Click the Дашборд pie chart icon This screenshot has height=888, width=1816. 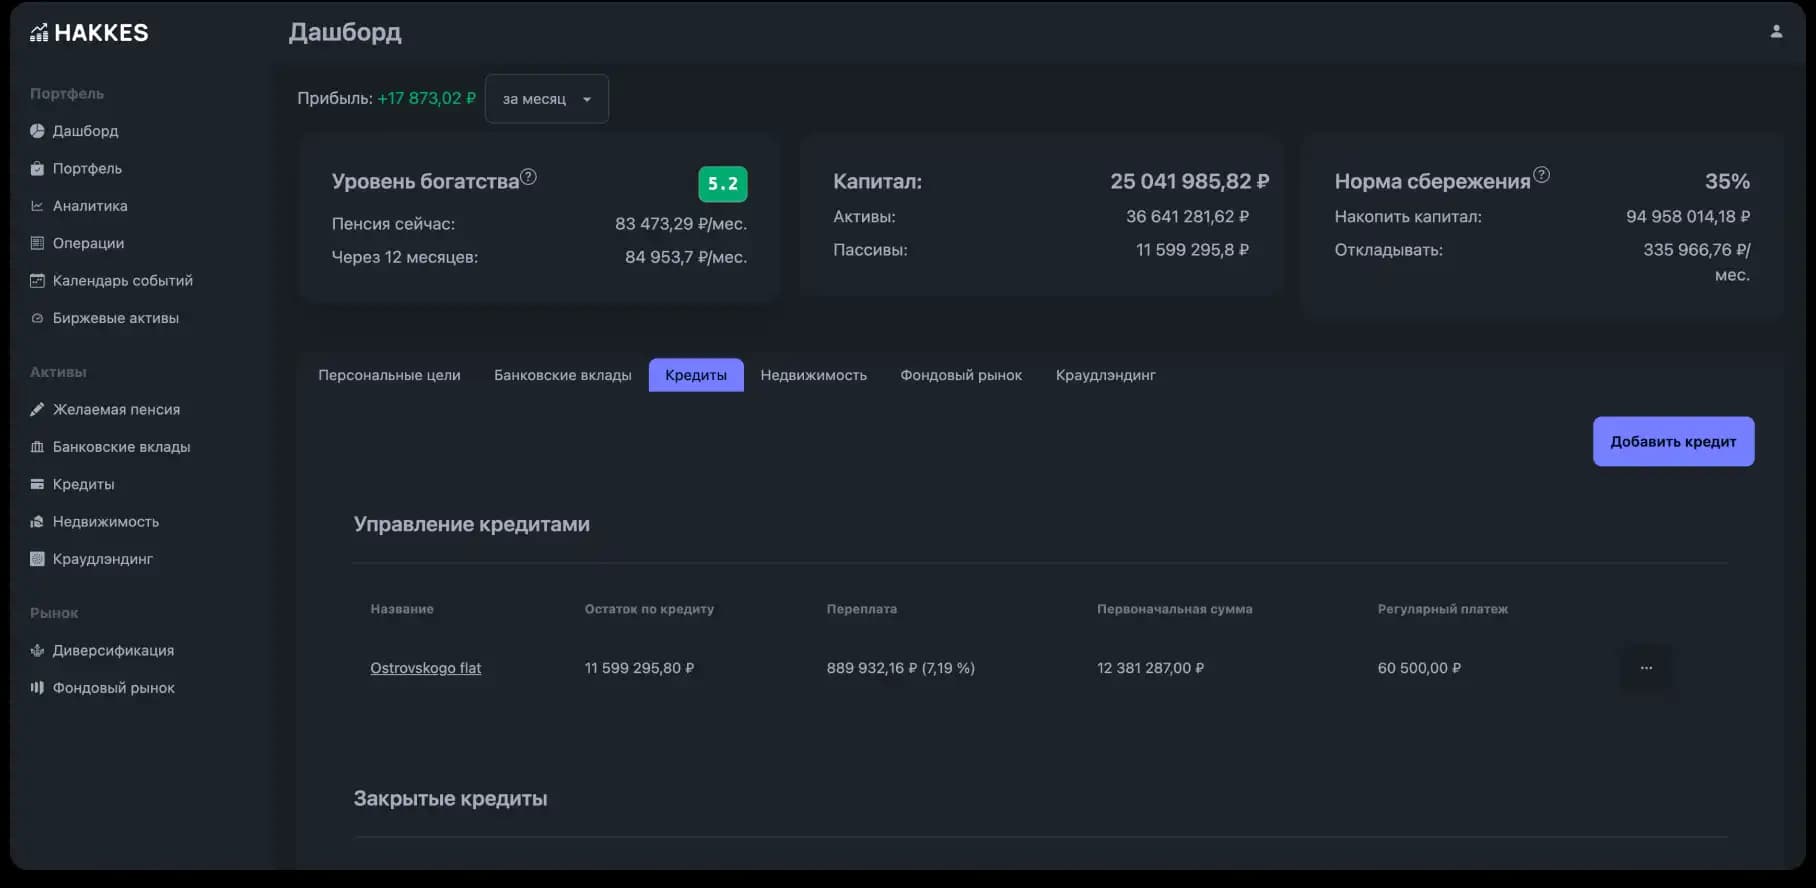tap(37, 131)
